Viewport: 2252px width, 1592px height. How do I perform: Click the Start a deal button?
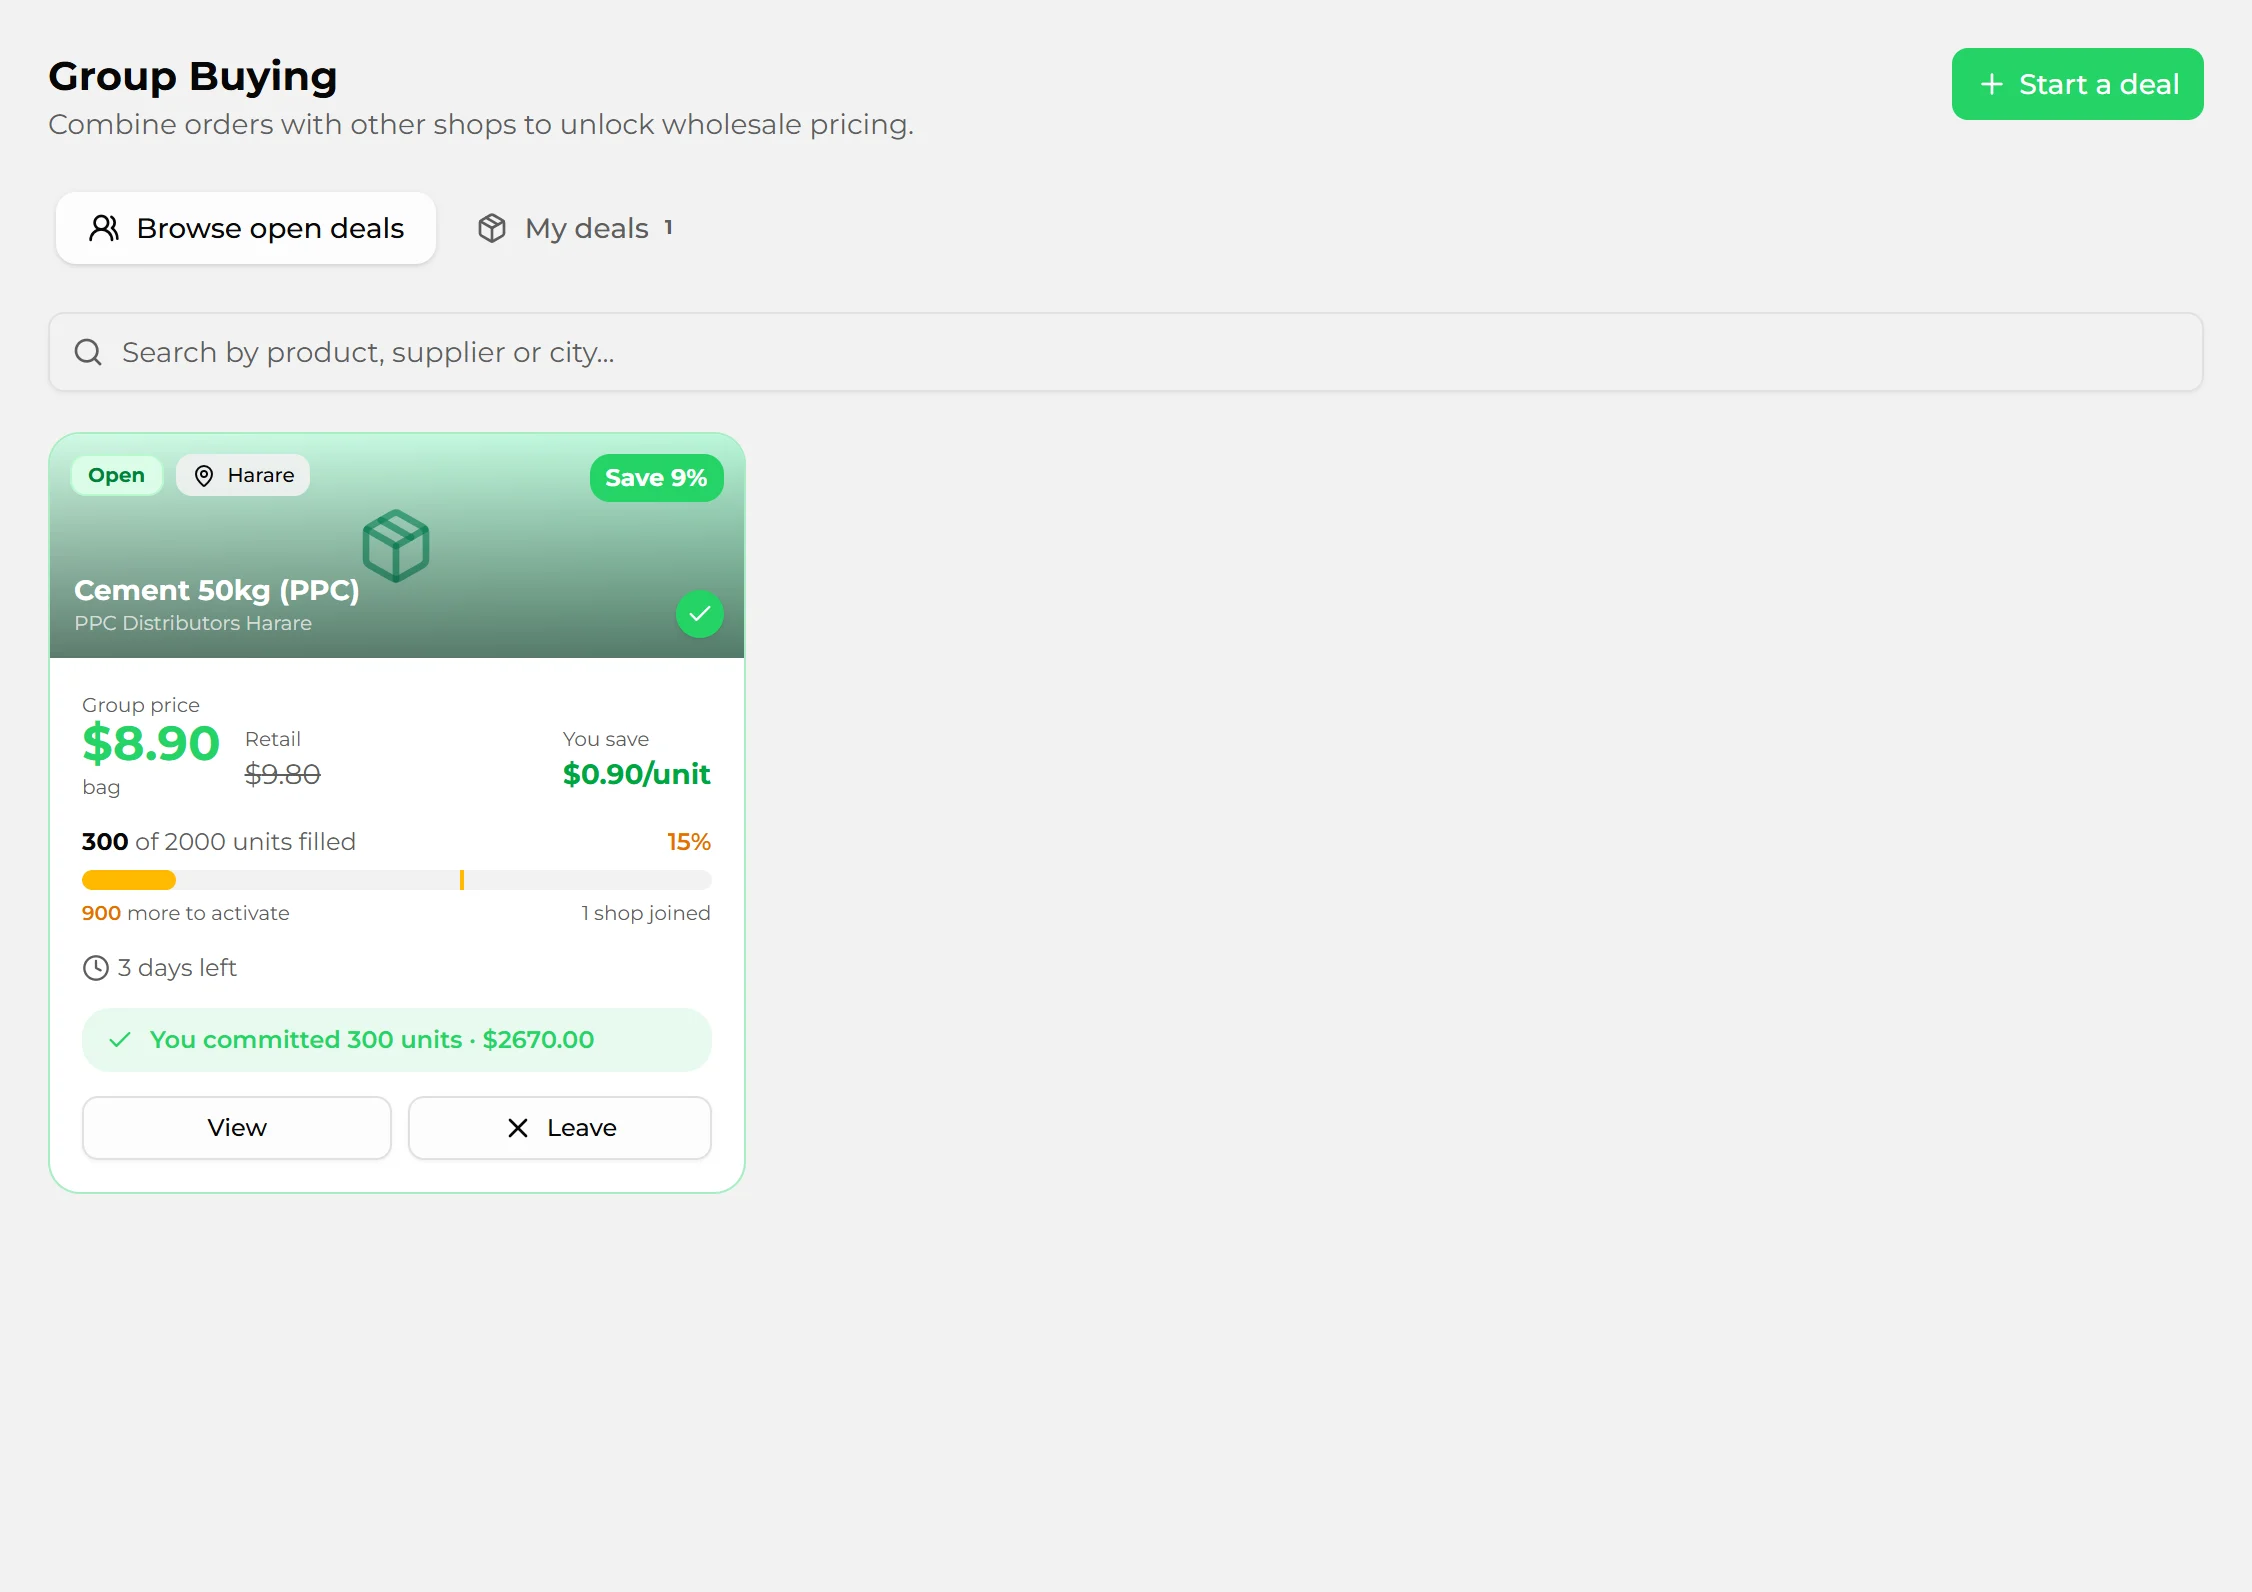pos(2077,84)
